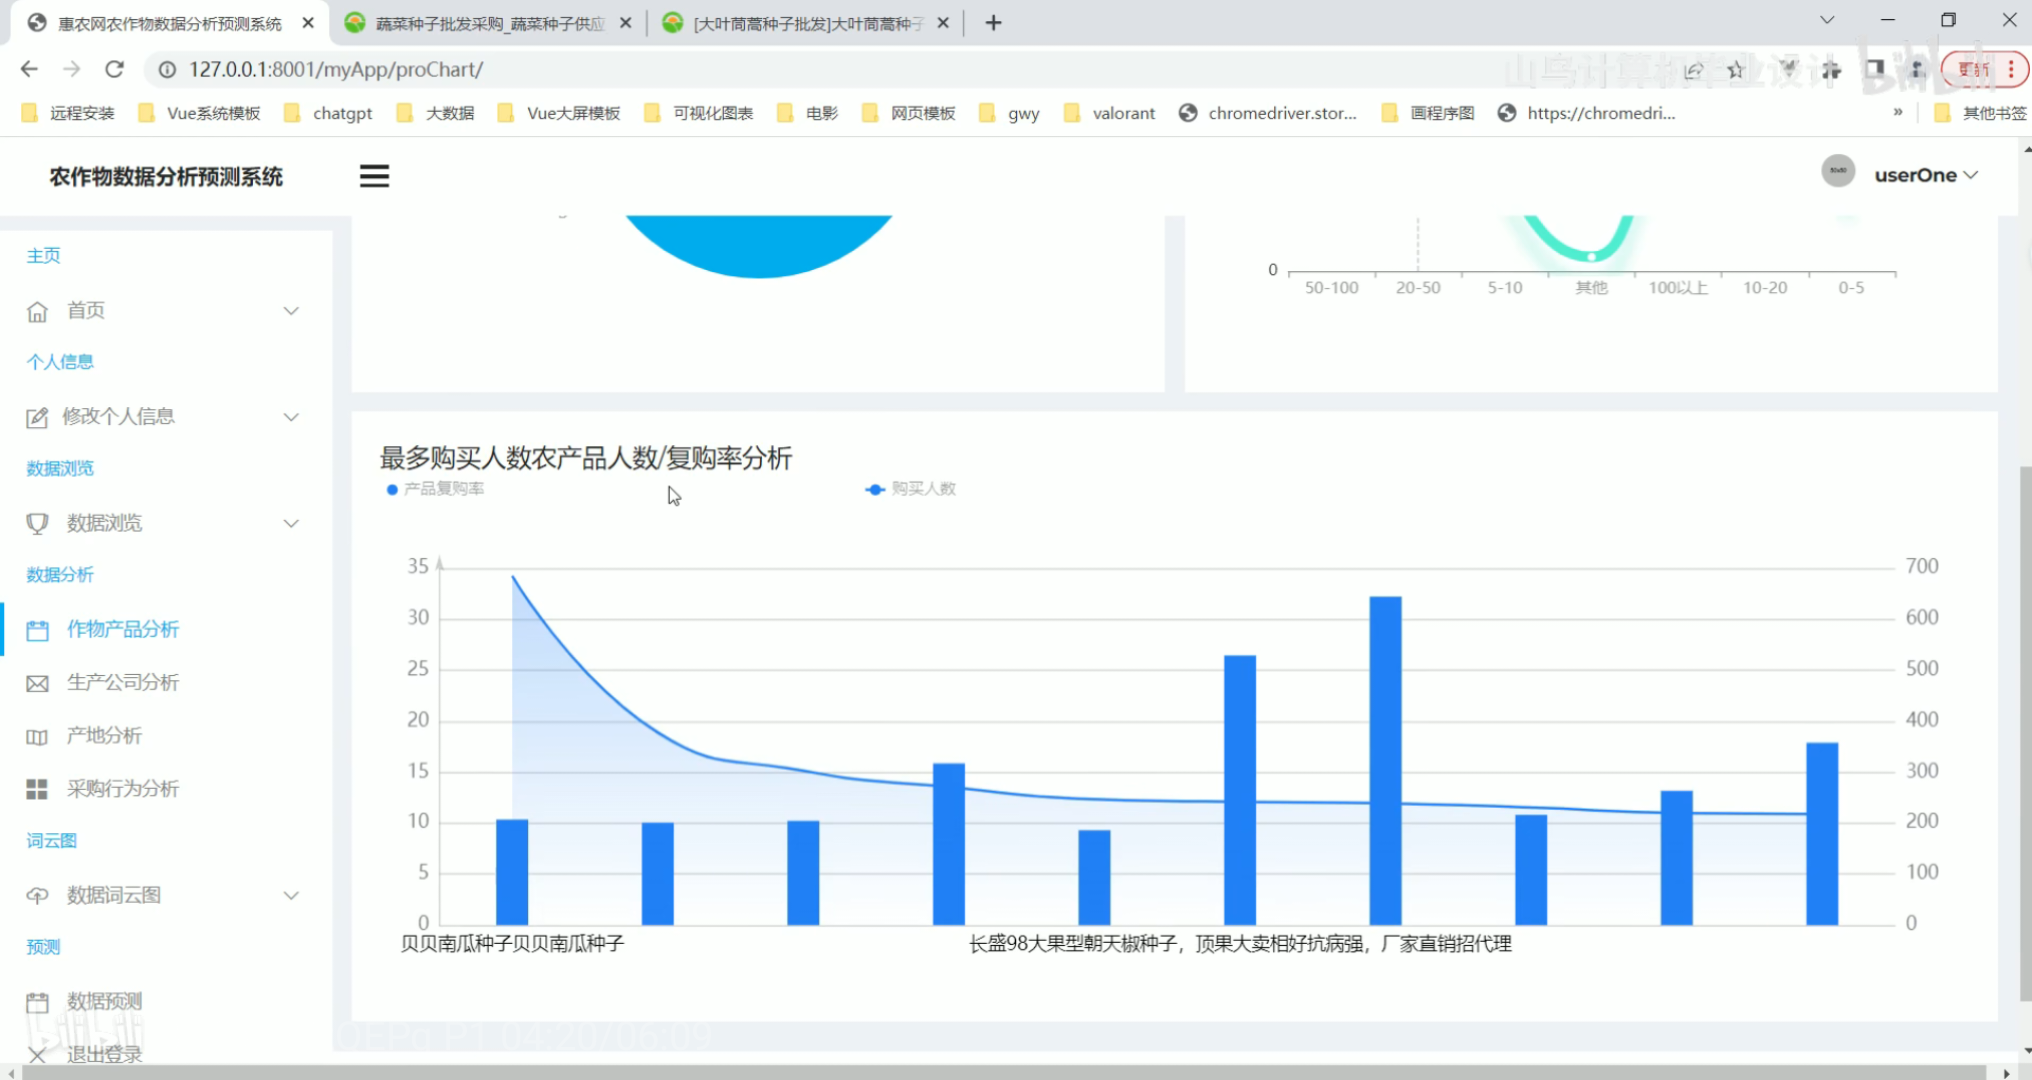2032x1080 pixels.
Task: Open 数据预测 sidebar menu item
Action: [x=104, y=1001]
